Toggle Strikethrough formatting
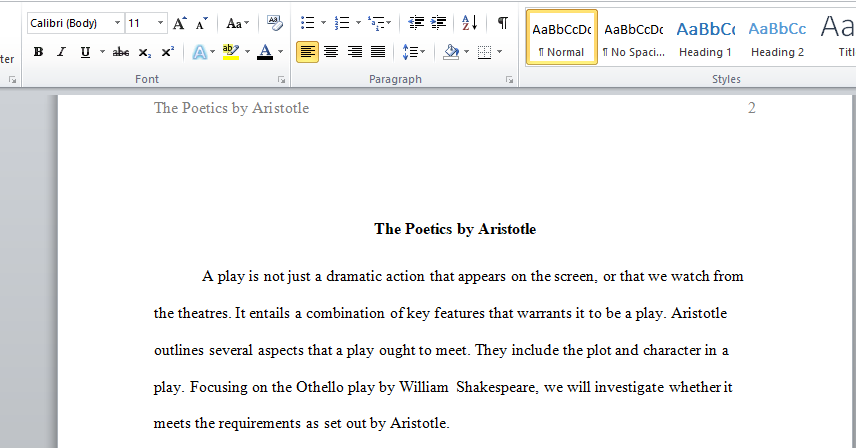856x448 pixels. [121, 52]
